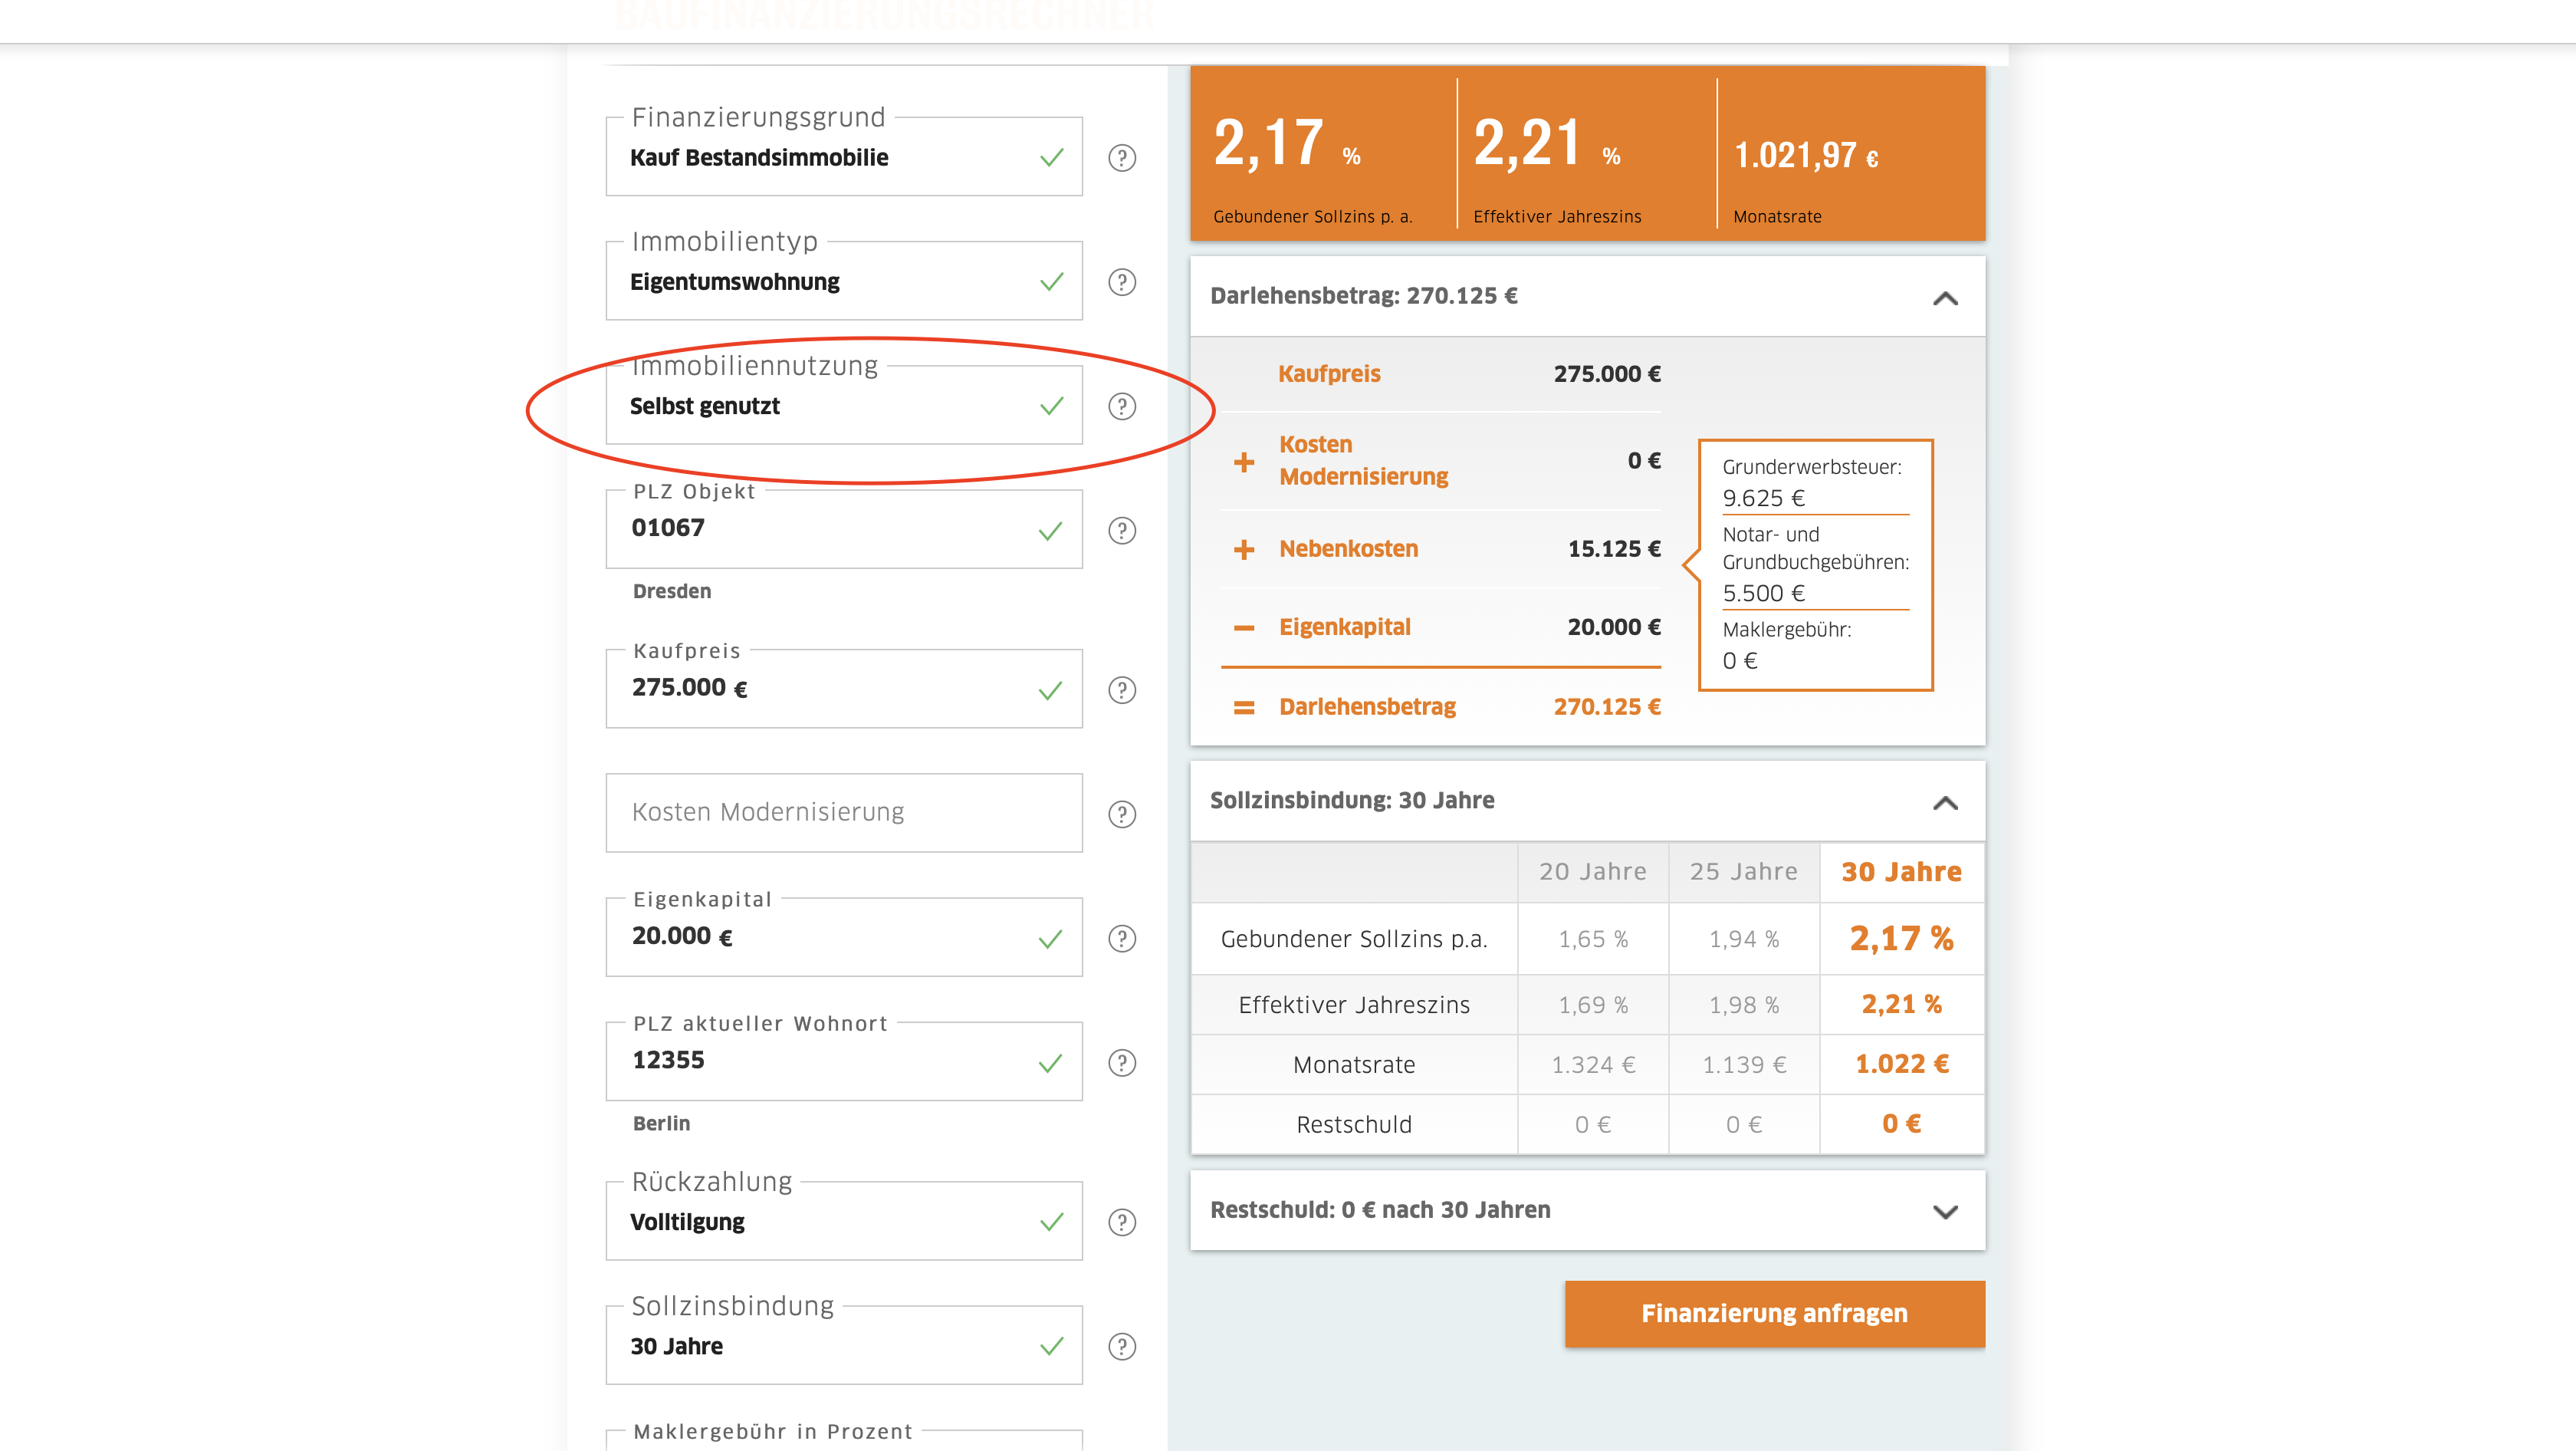Image resolution: width=2576 pixels, height=1451 pixels.
Task: Open help icon beside Immobilientyp field
Action: [x=1122, y=282]
